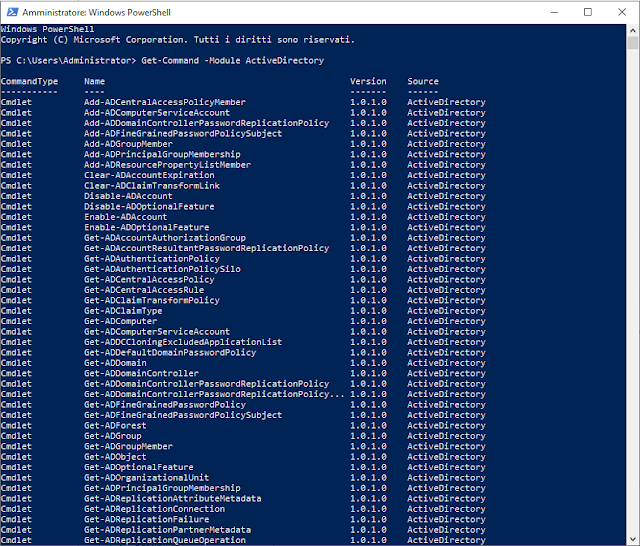Select 'Add-ADComputerServiceAccount' cmdlet name
This screenshot has height=546, width=640.
157,113
